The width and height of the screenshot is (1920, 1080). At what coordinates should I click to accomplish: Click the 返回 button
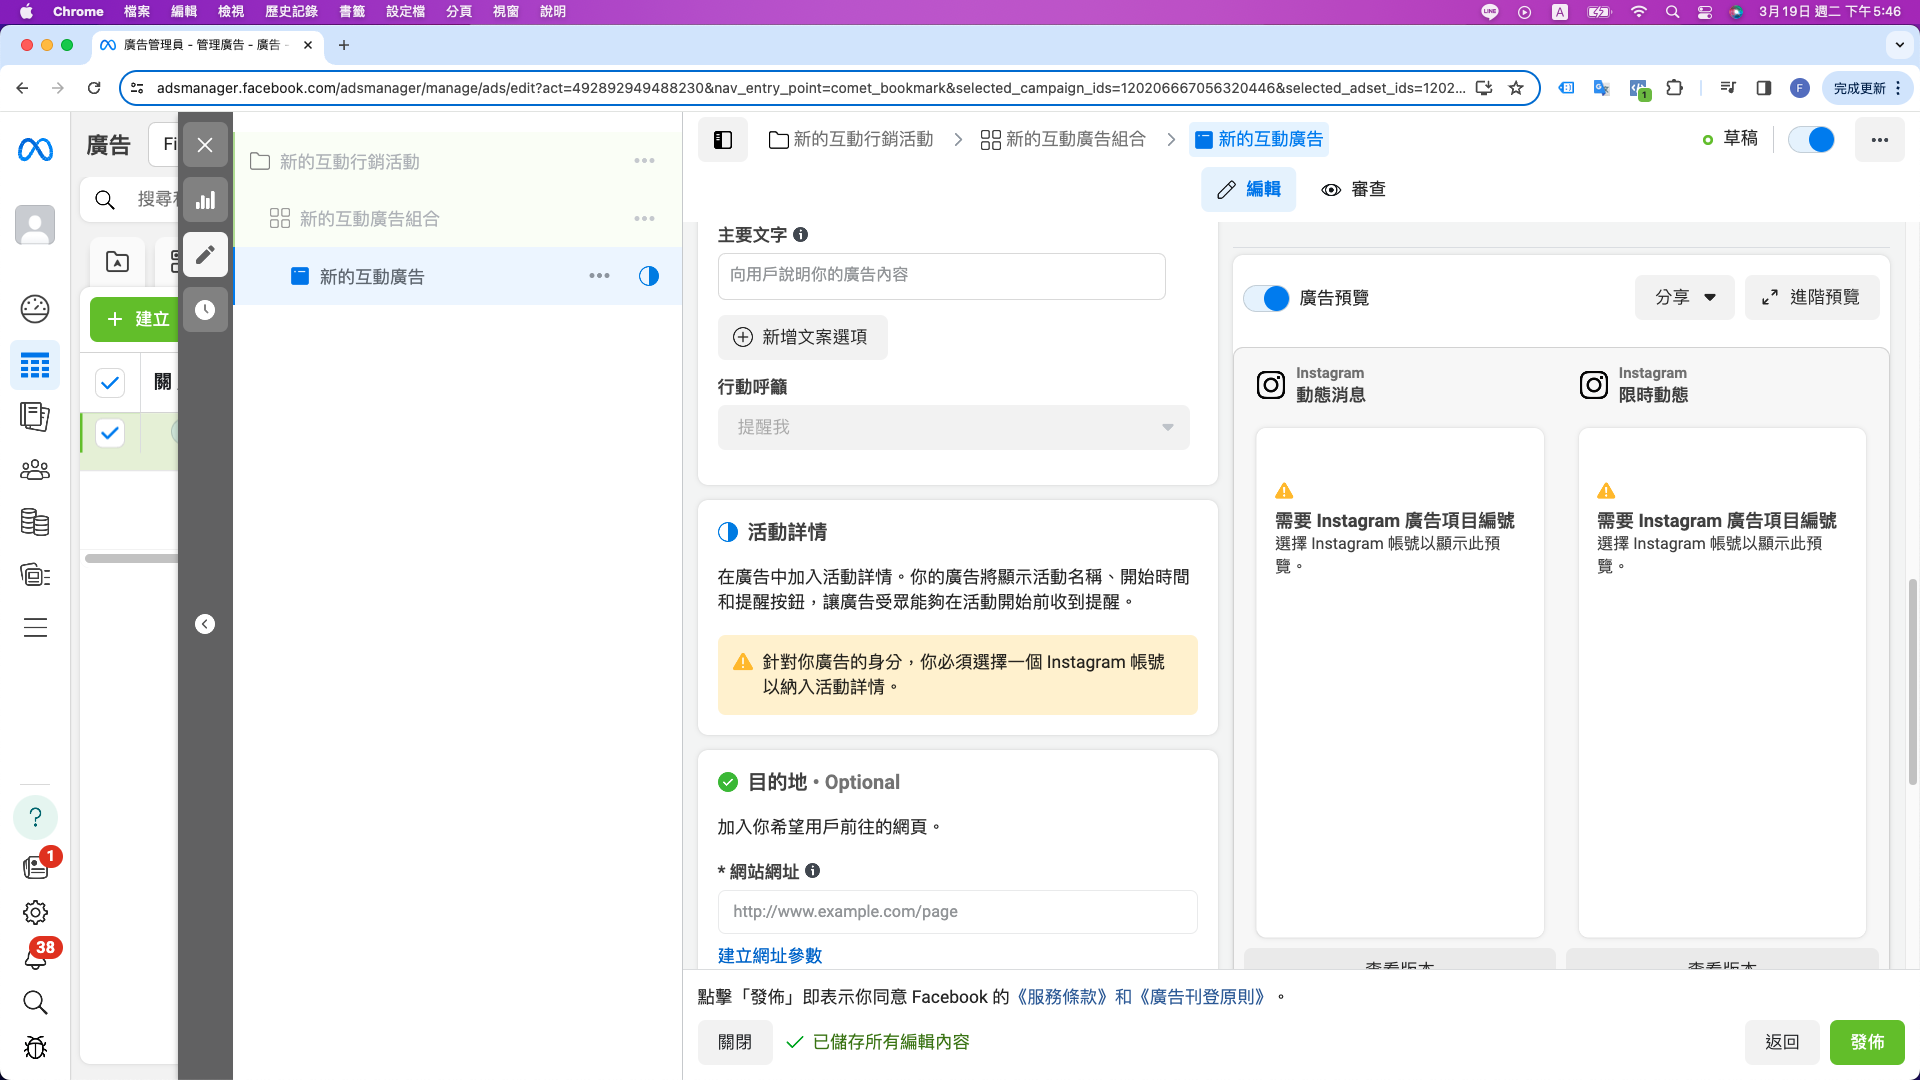click(1782, 1042)
